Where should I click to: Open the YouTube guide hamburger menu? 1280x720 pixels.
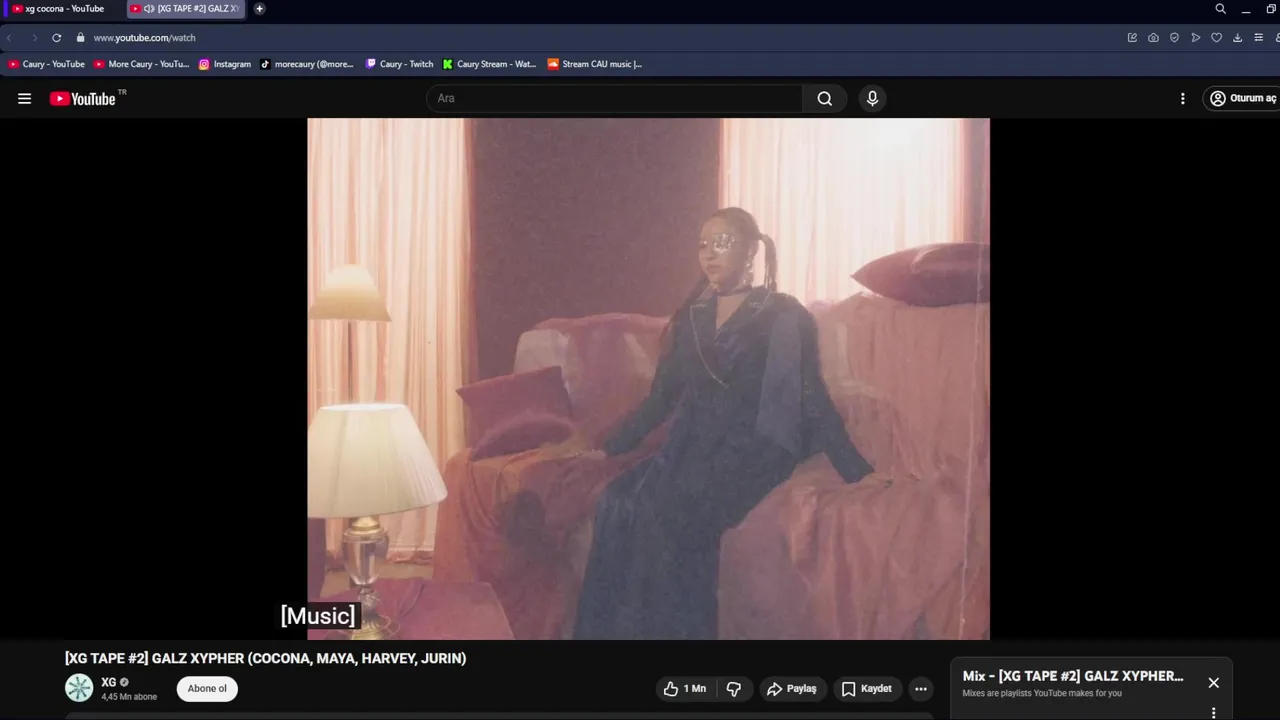pyautogui.click(x=24, y=98)
